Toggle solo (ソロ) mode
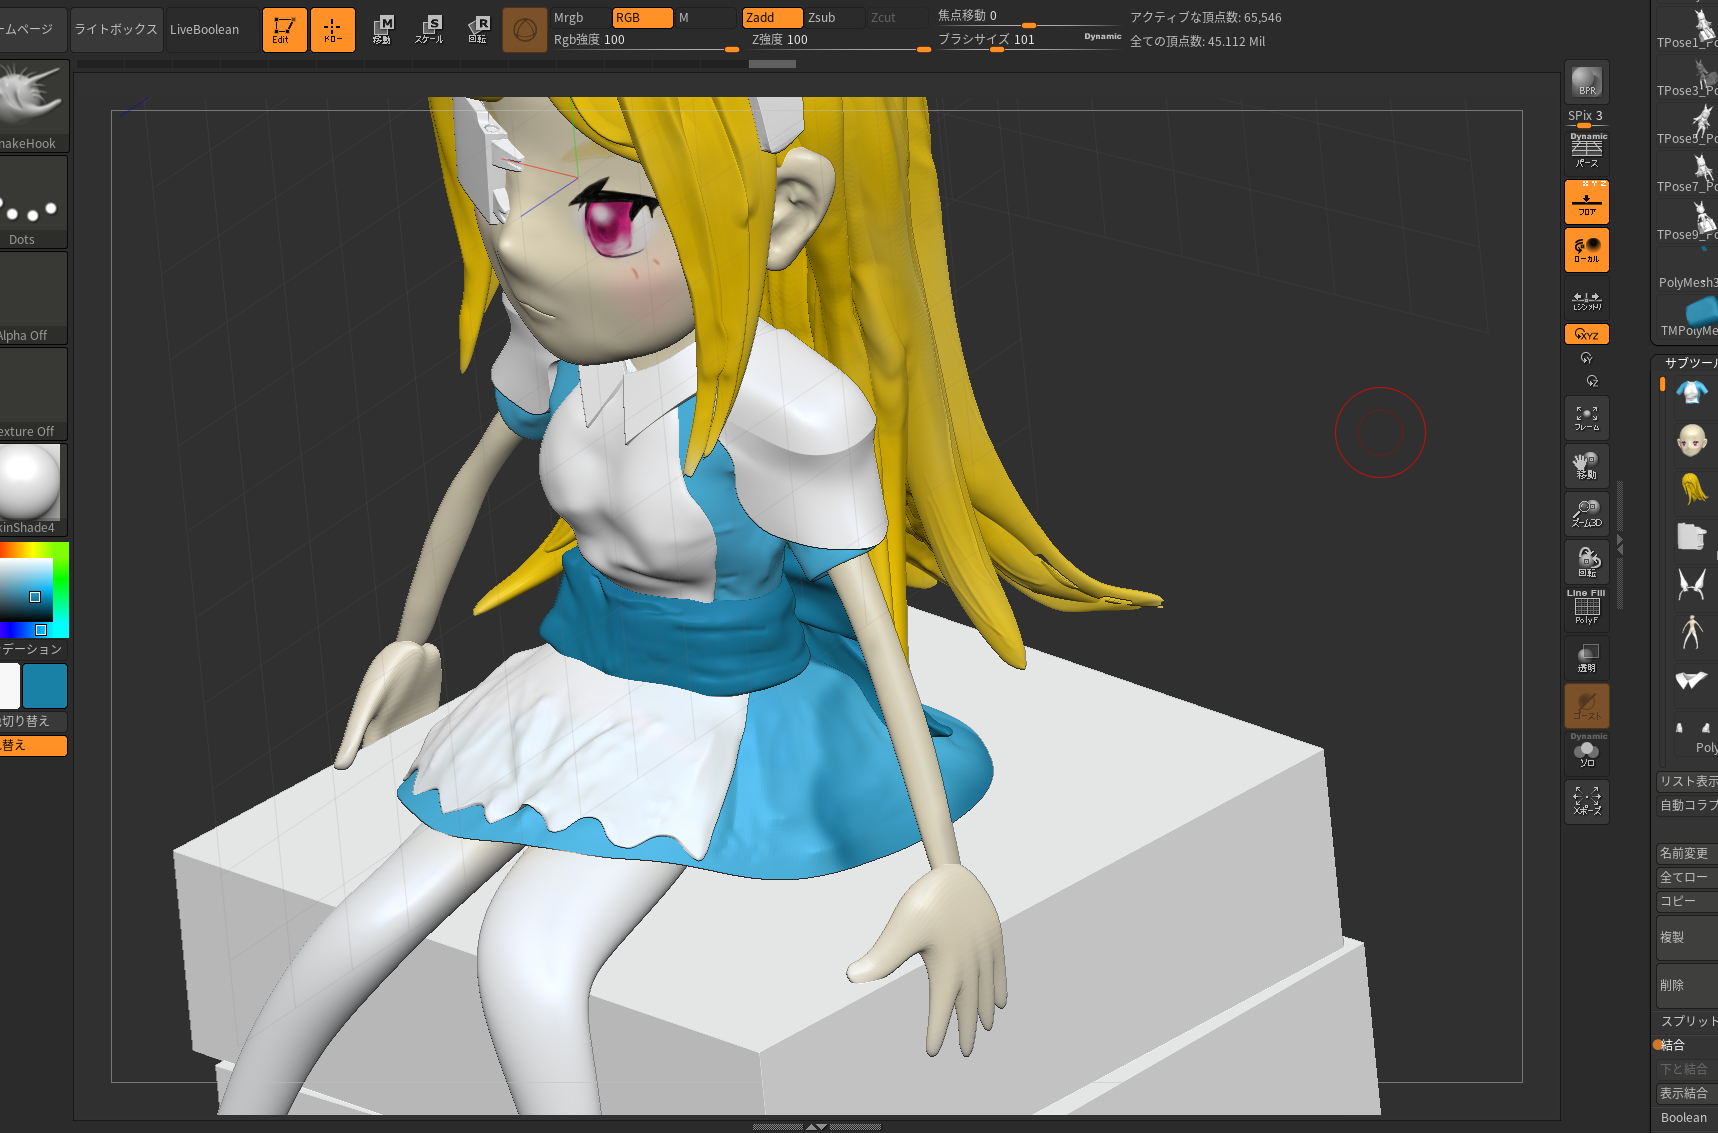Screen dimensions: 1718x1133 [1587, 752]
